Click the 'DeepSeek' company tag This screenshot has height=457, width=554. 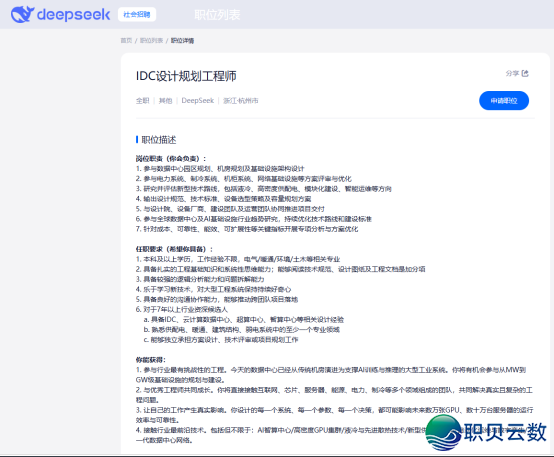(x=198, y=101)
